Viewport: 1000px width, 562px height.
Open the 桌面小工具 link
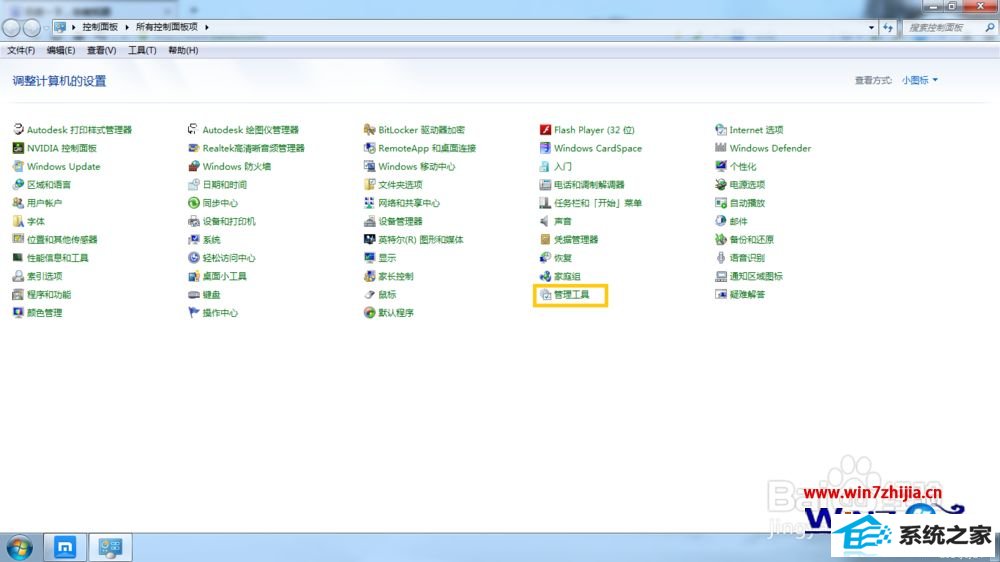click(224, 276)
